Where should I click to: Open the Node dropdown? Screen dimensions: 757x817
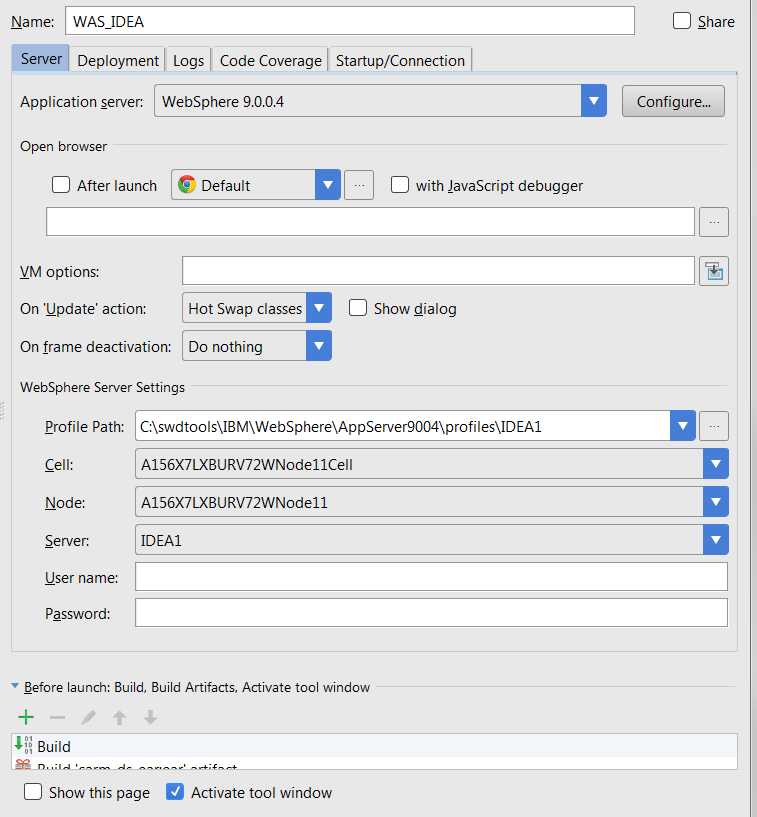coord(715,502)
